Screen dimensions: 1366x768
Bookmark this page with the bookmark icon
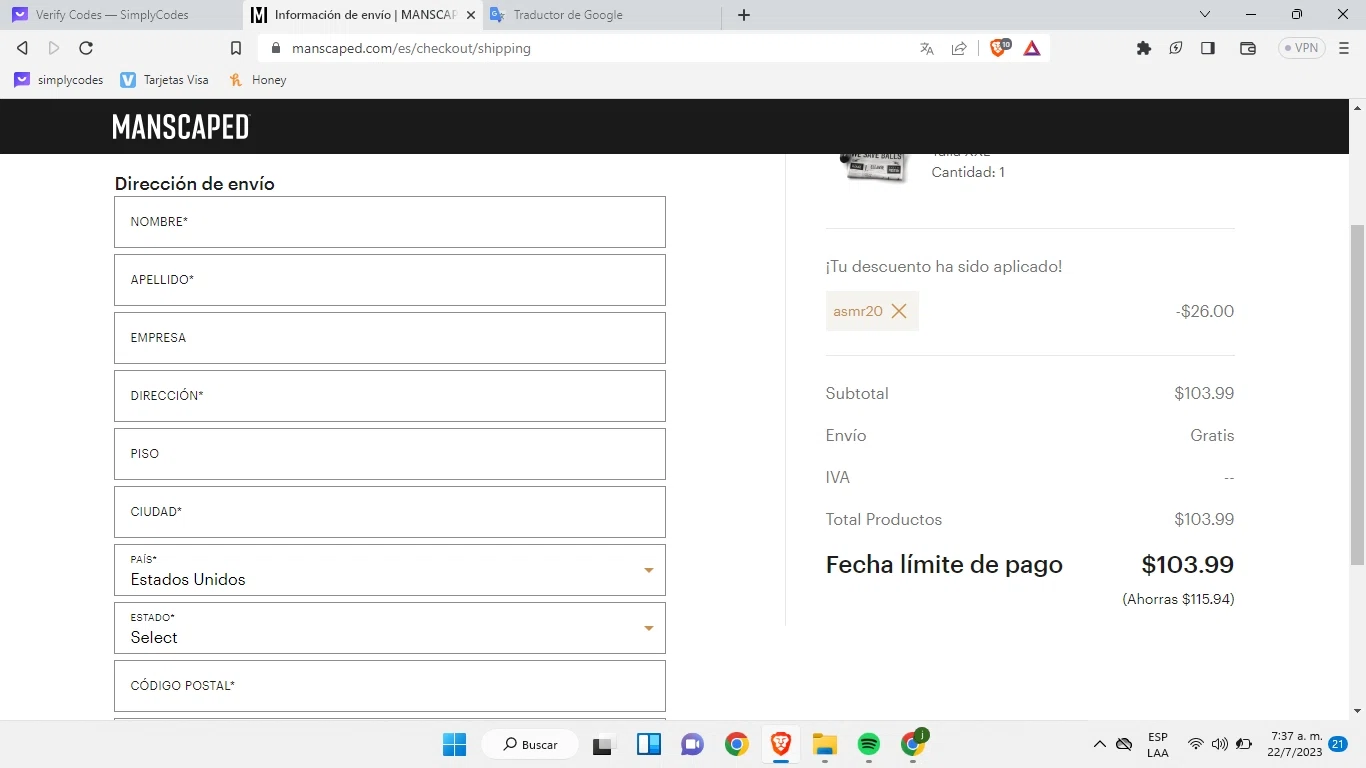point(236,48)
